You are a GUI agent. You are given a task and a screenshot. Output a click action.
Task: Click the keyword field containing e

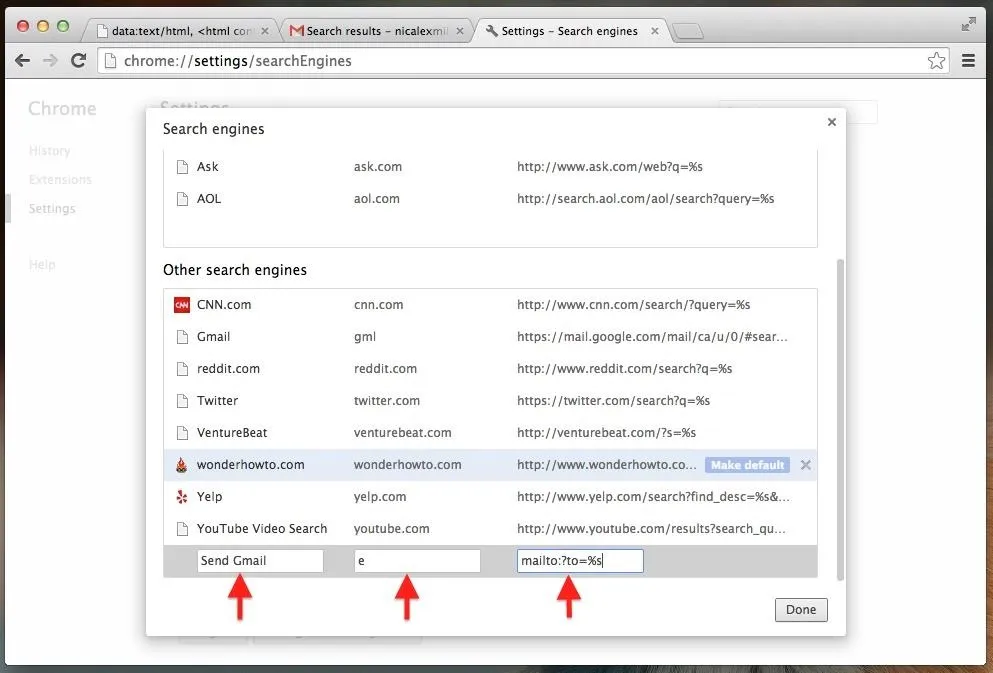[x=417, y=561]
